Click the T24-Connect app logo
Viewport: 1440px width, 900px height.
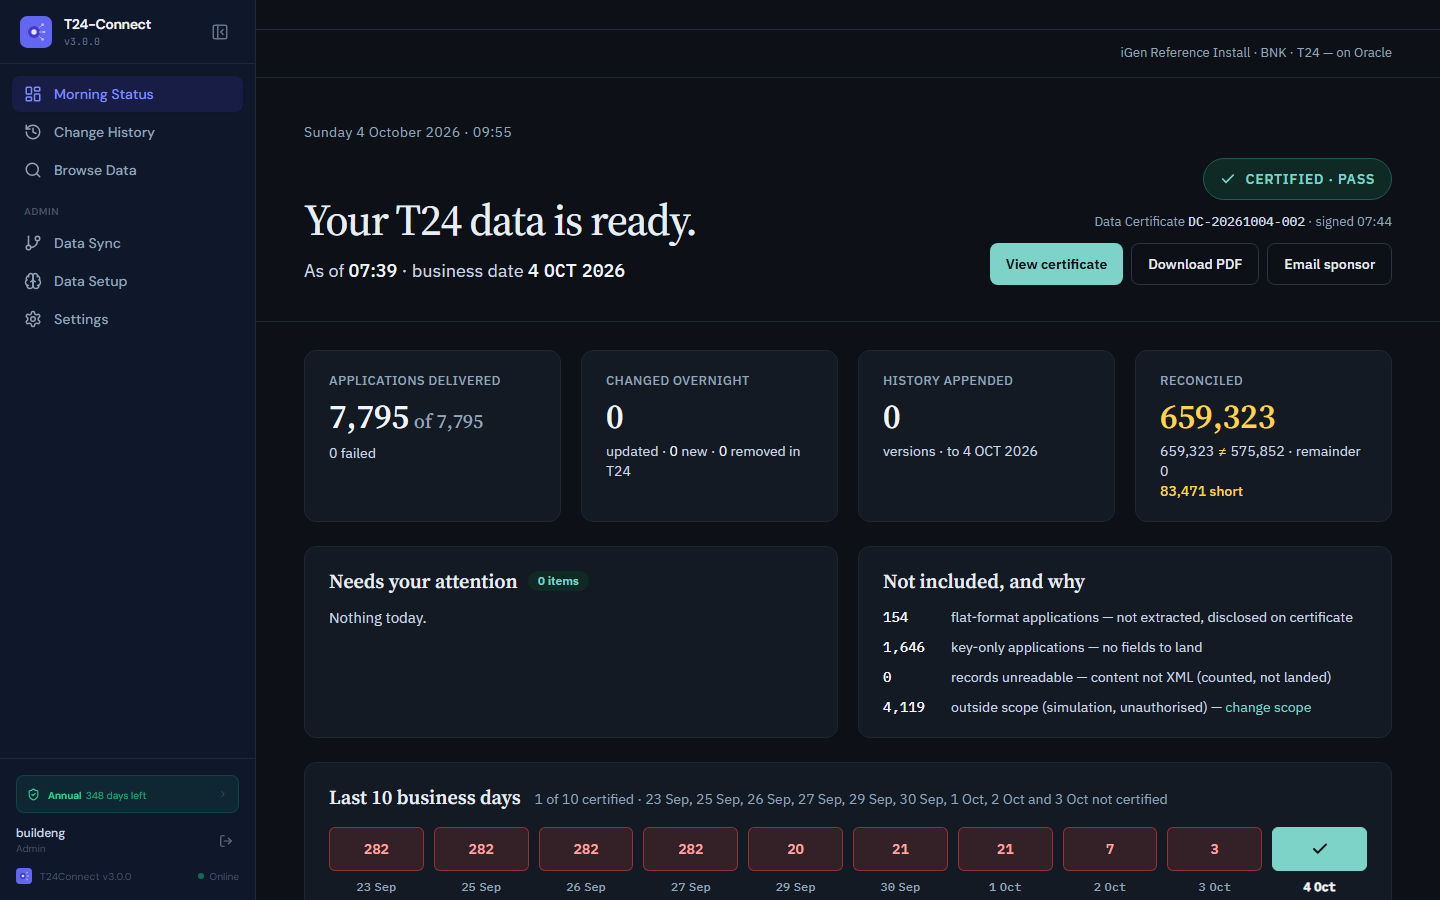coord(36,32)
